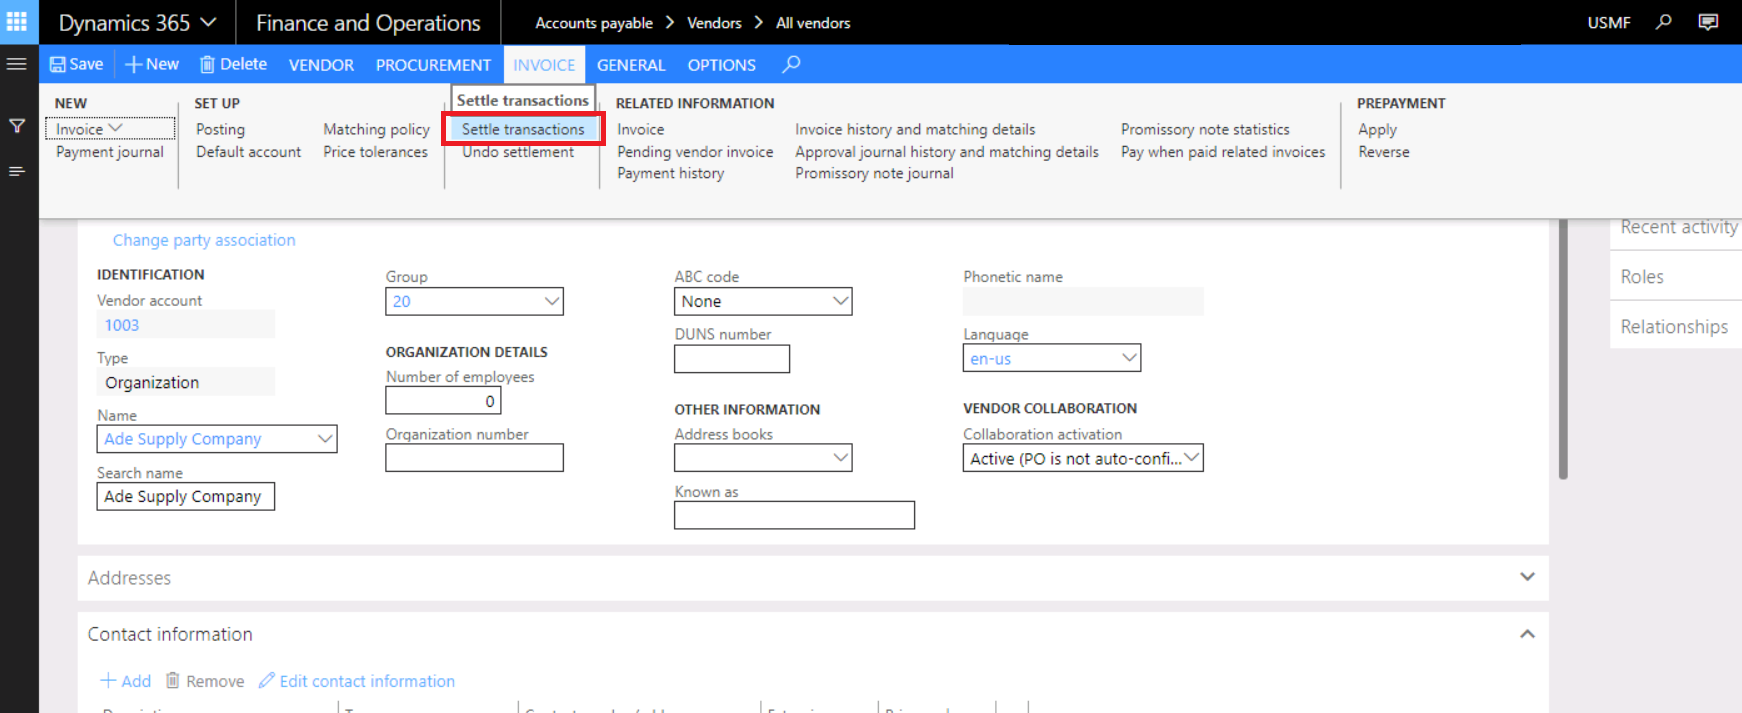
Task: Click the DUNS number input field
Action: coord(731,359)
